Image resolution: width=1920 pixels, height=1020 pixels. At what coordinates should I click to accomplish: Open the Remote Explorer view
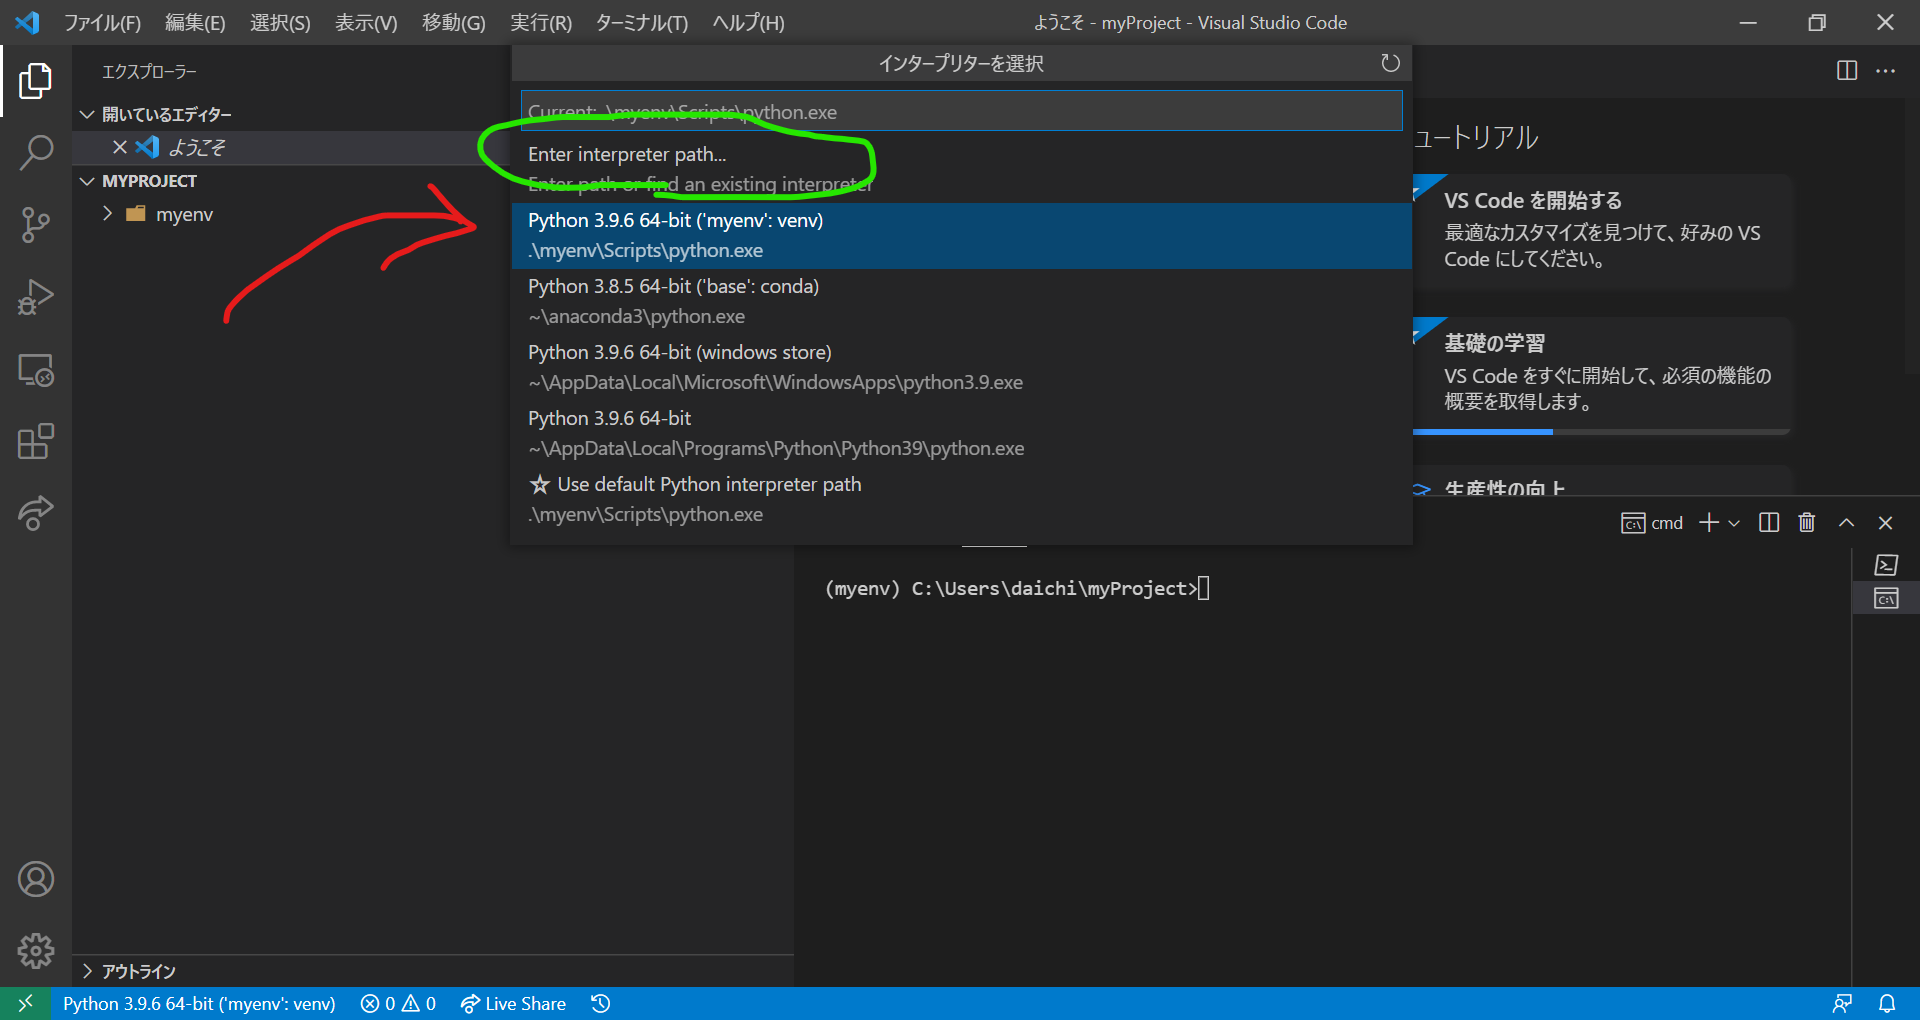36,370
